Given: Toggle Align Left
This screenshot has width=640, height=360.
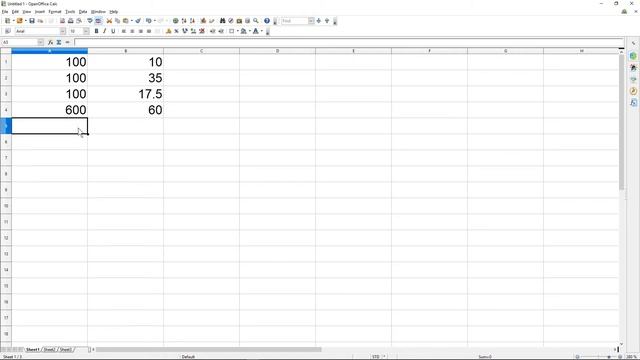Looking at the screenshot, I should (x=124, y=31).
